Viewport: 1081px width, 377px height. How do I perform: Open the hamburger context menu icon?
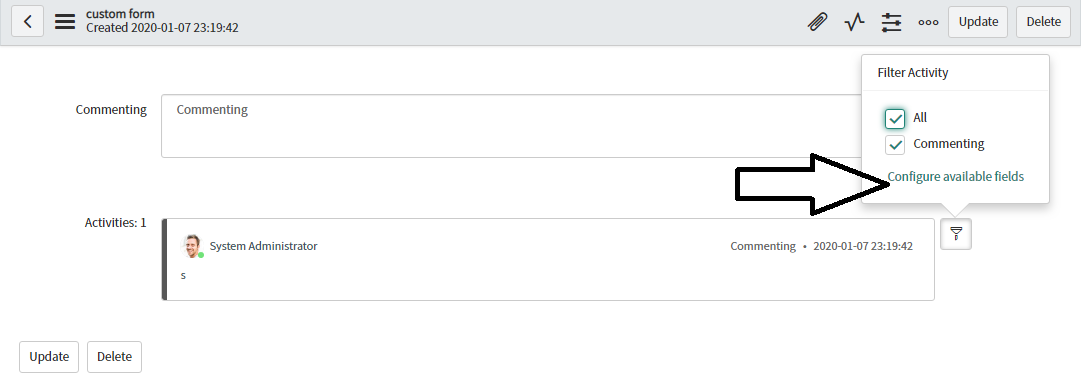pyautogui.click(x=65, y=21)
